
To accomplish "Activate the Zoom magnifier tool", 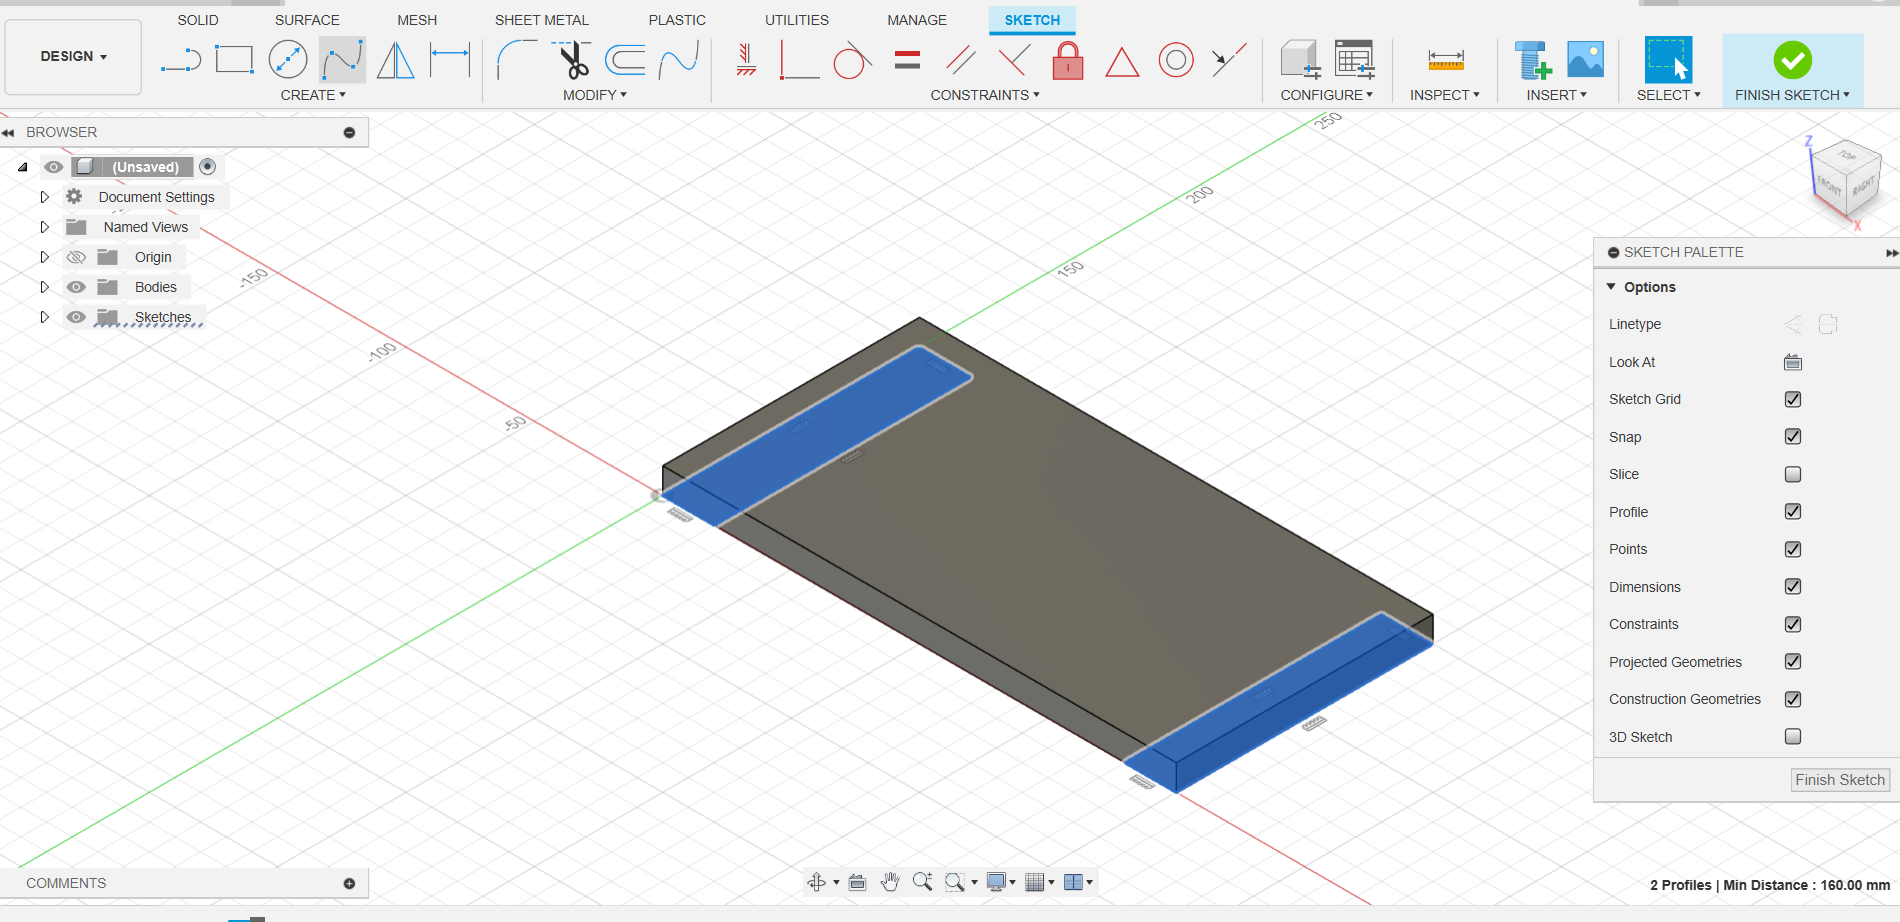I will [x=922, y=882].
